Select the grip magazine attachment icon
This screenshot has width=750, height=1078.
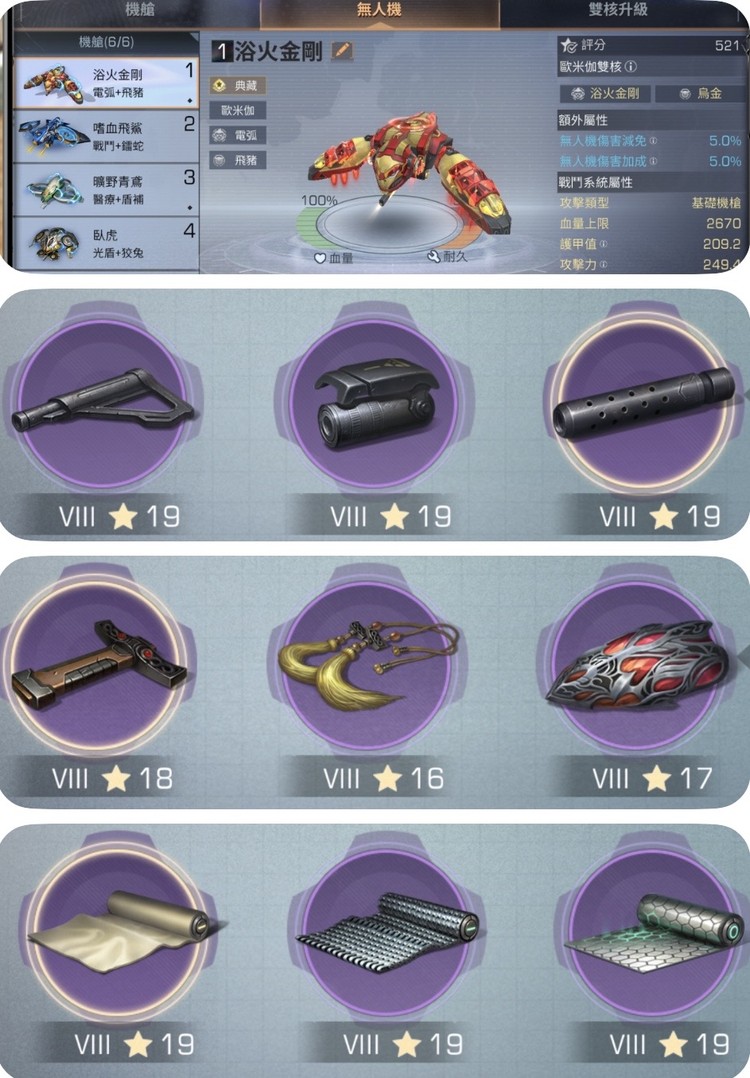(98, 666)
